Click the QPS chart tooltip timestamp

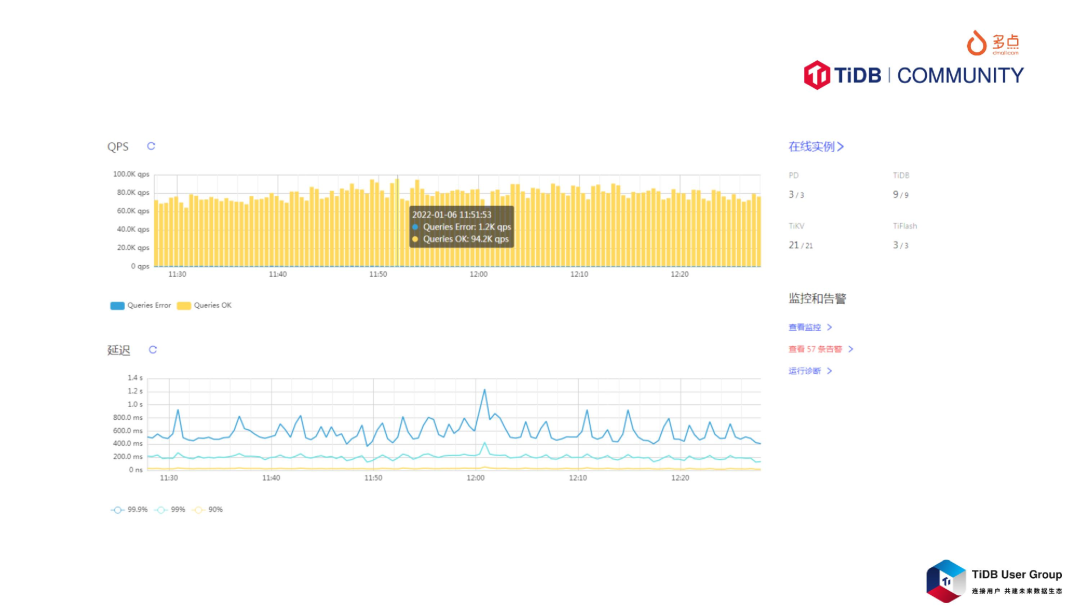click(452, 215)
